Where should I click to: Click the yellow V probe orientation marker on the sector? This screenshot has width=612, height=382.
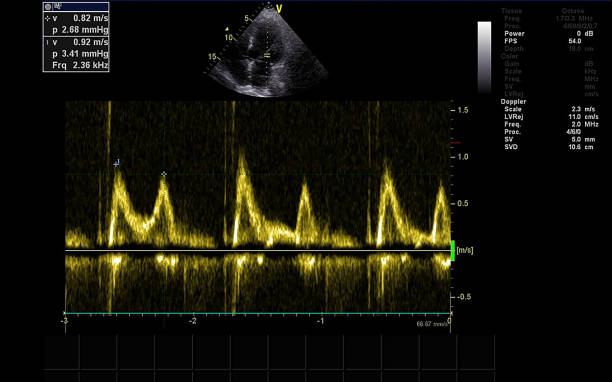pos(279,9)
